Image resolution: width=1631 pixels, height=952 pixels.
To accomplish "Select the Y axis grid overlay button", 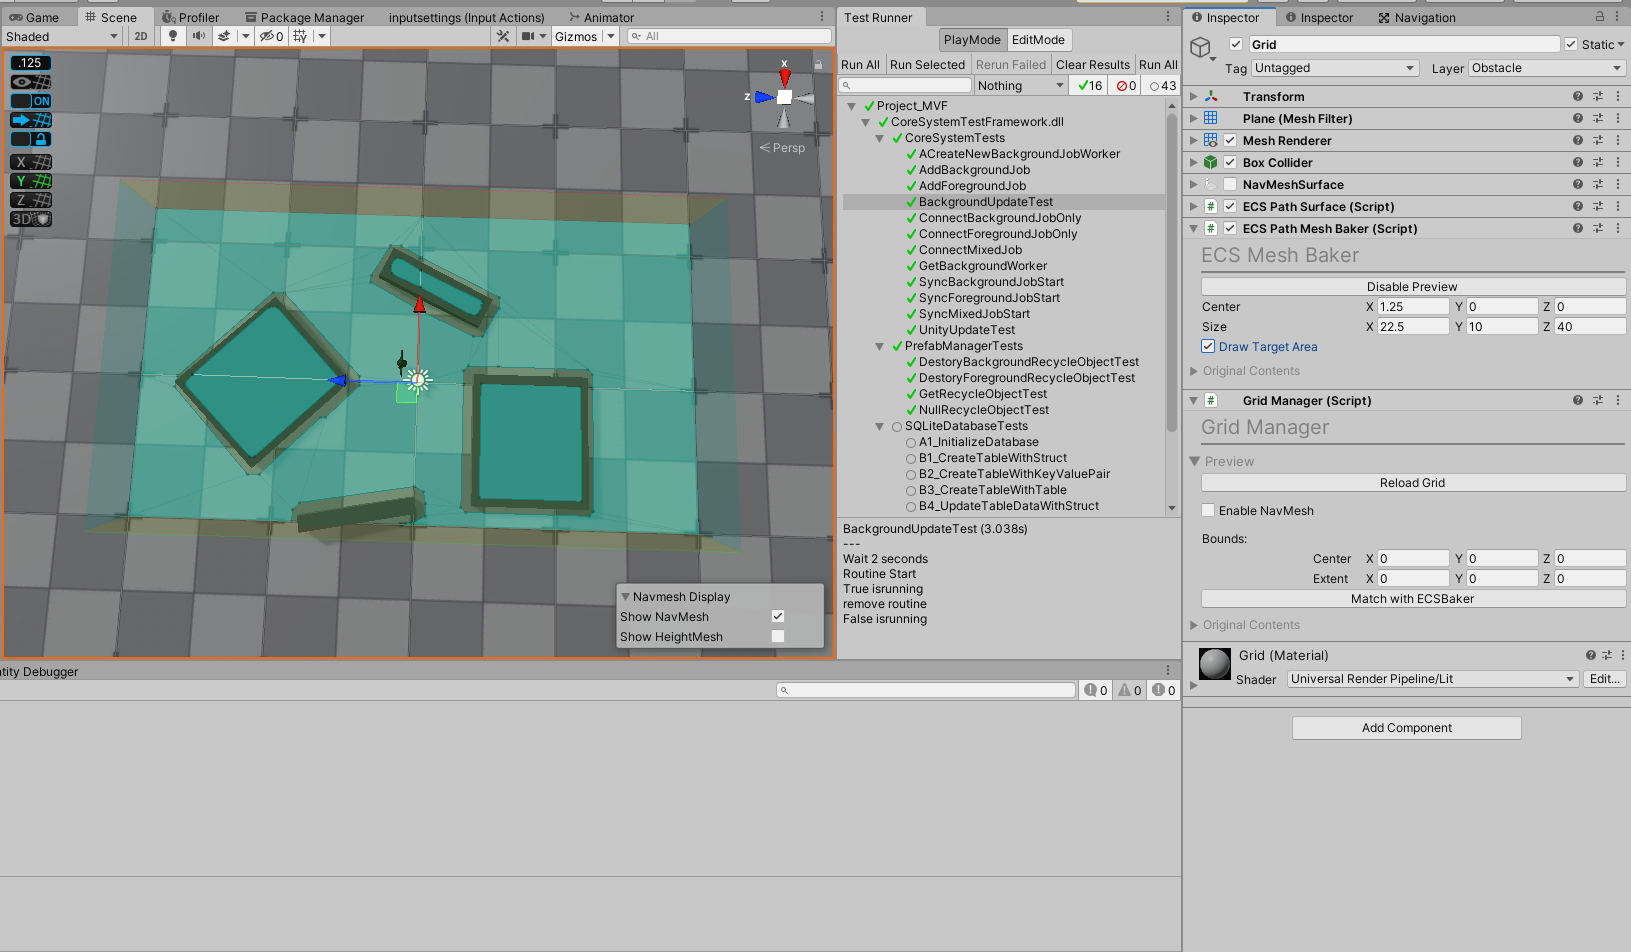I will (30, 181).
